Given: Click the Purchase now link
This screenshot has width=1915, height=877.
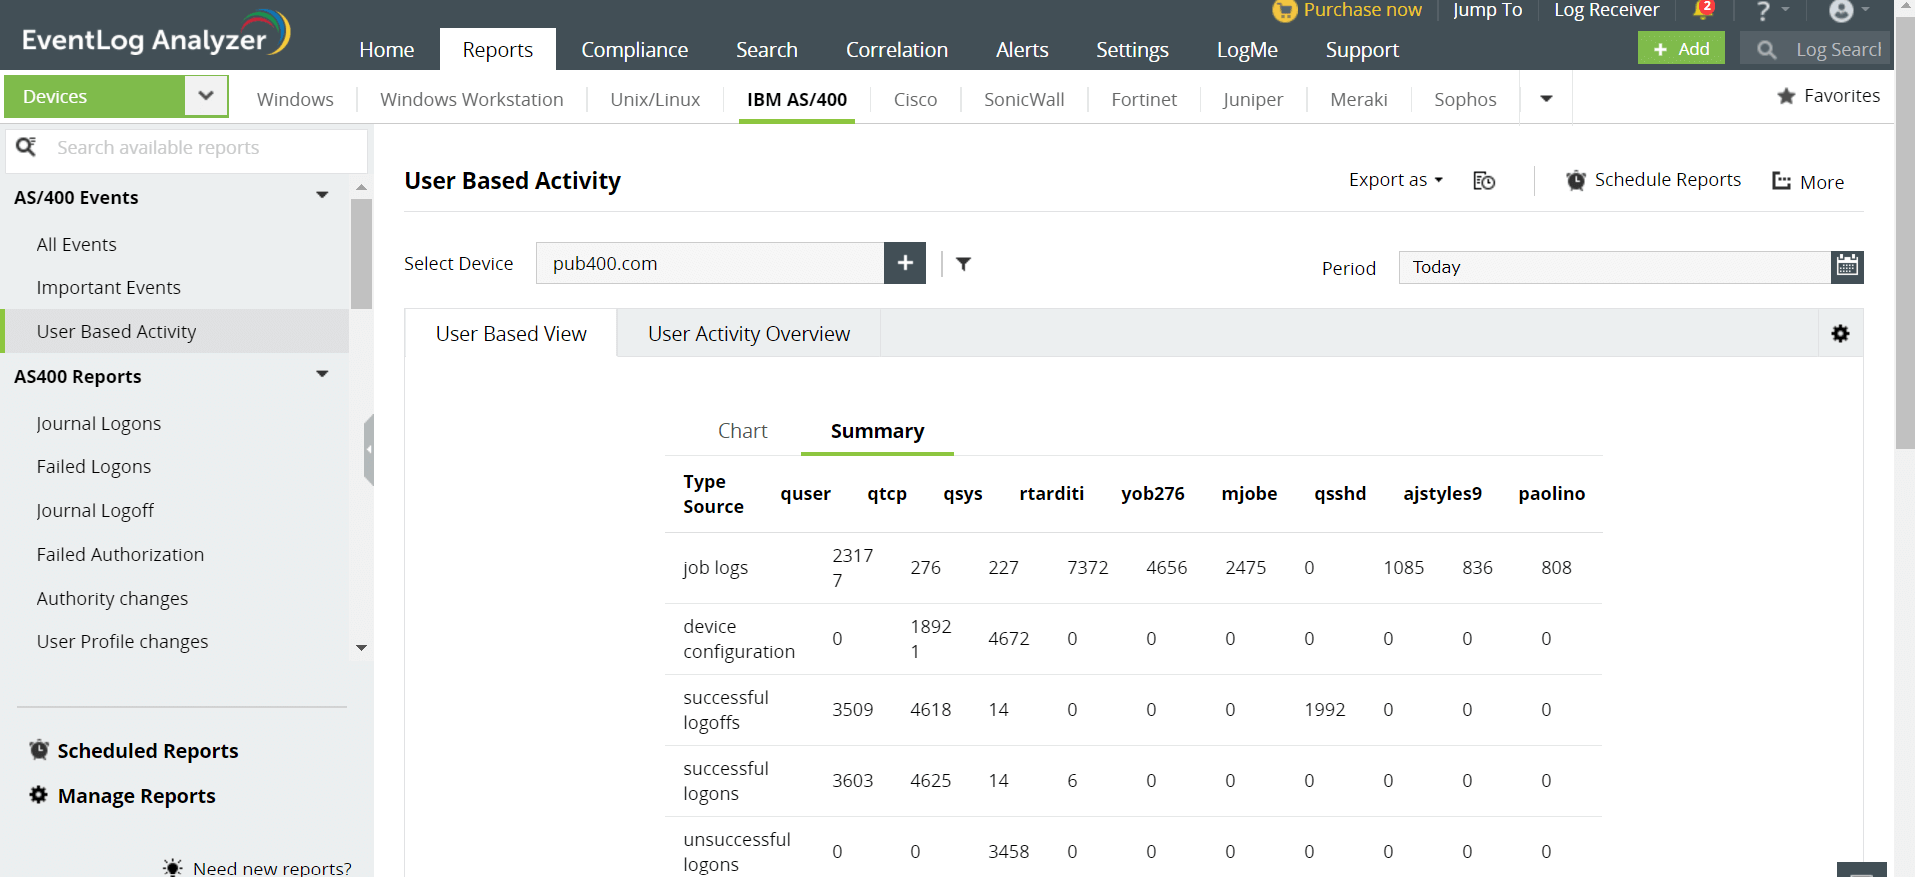Looking at the screenshot, I should click(1362, 10).
